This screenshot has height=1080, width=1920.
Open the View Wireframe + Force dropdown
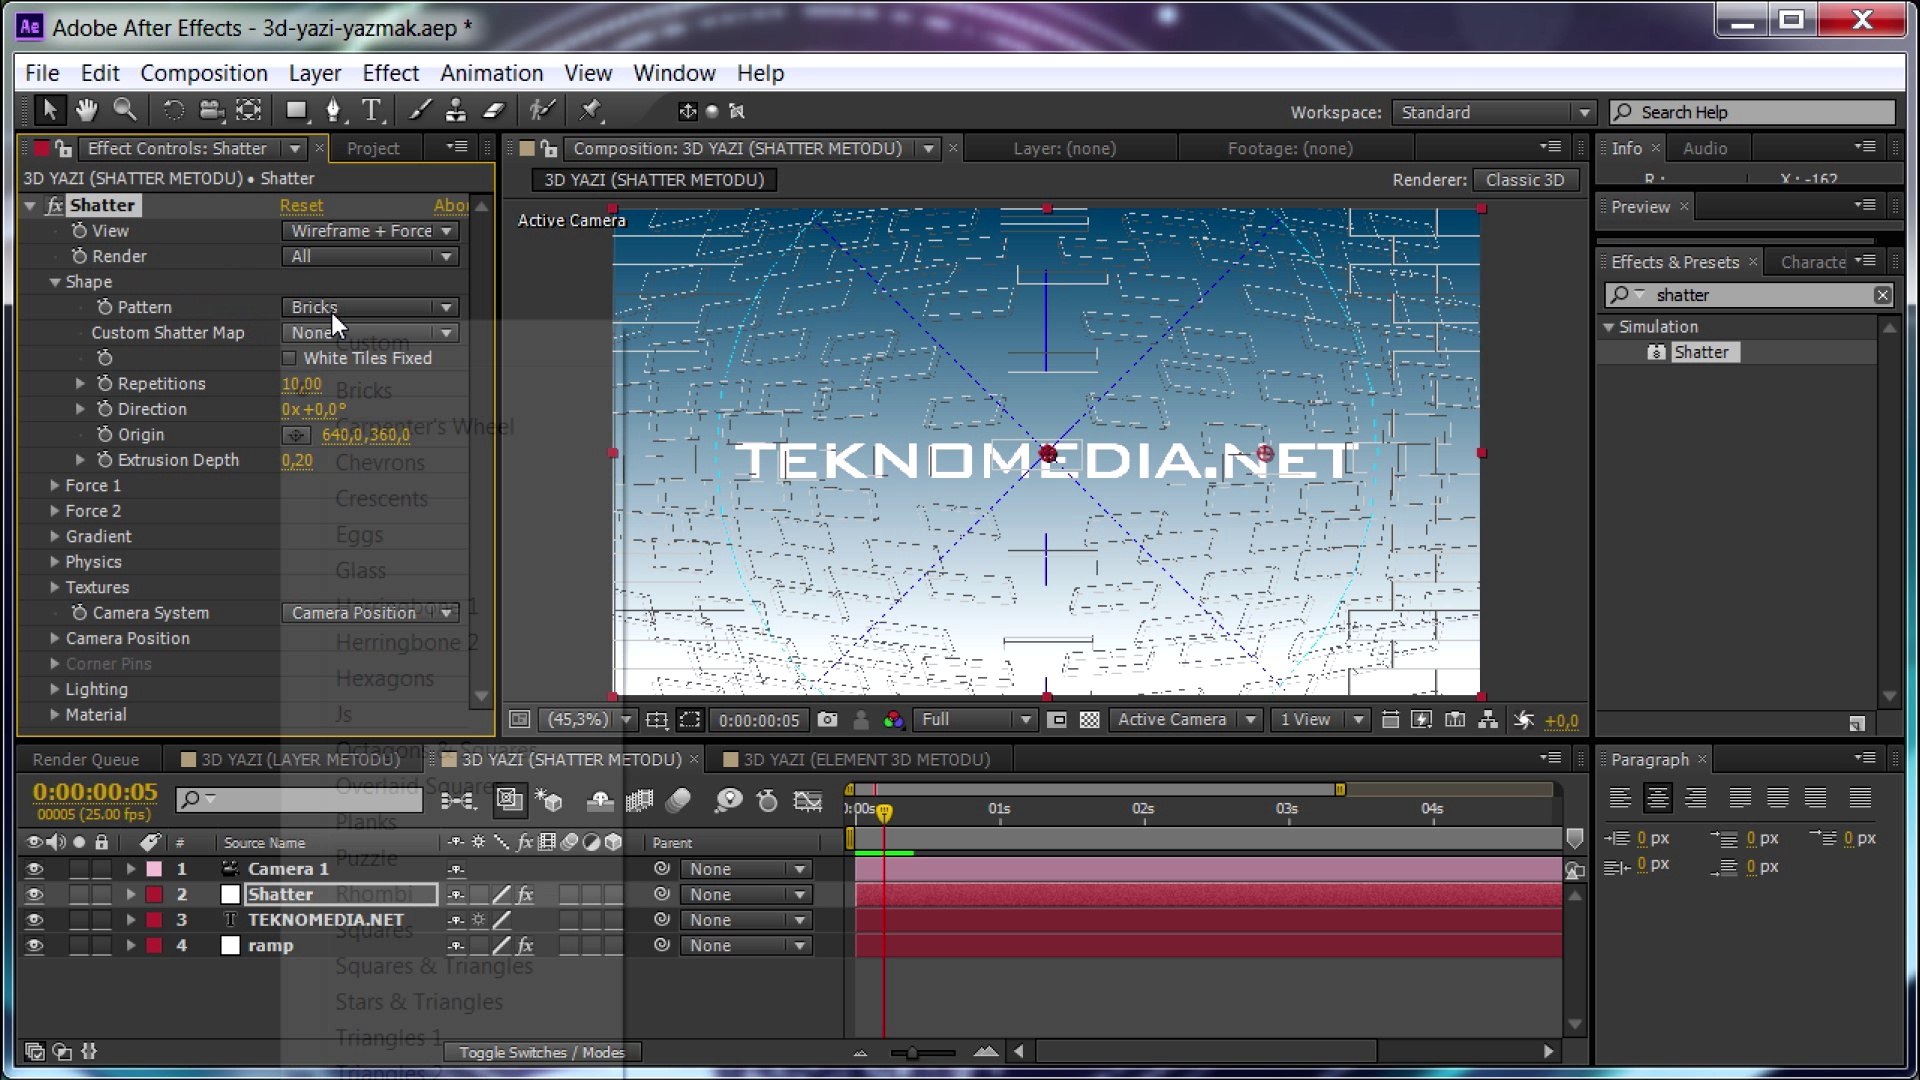pos(370,231)
